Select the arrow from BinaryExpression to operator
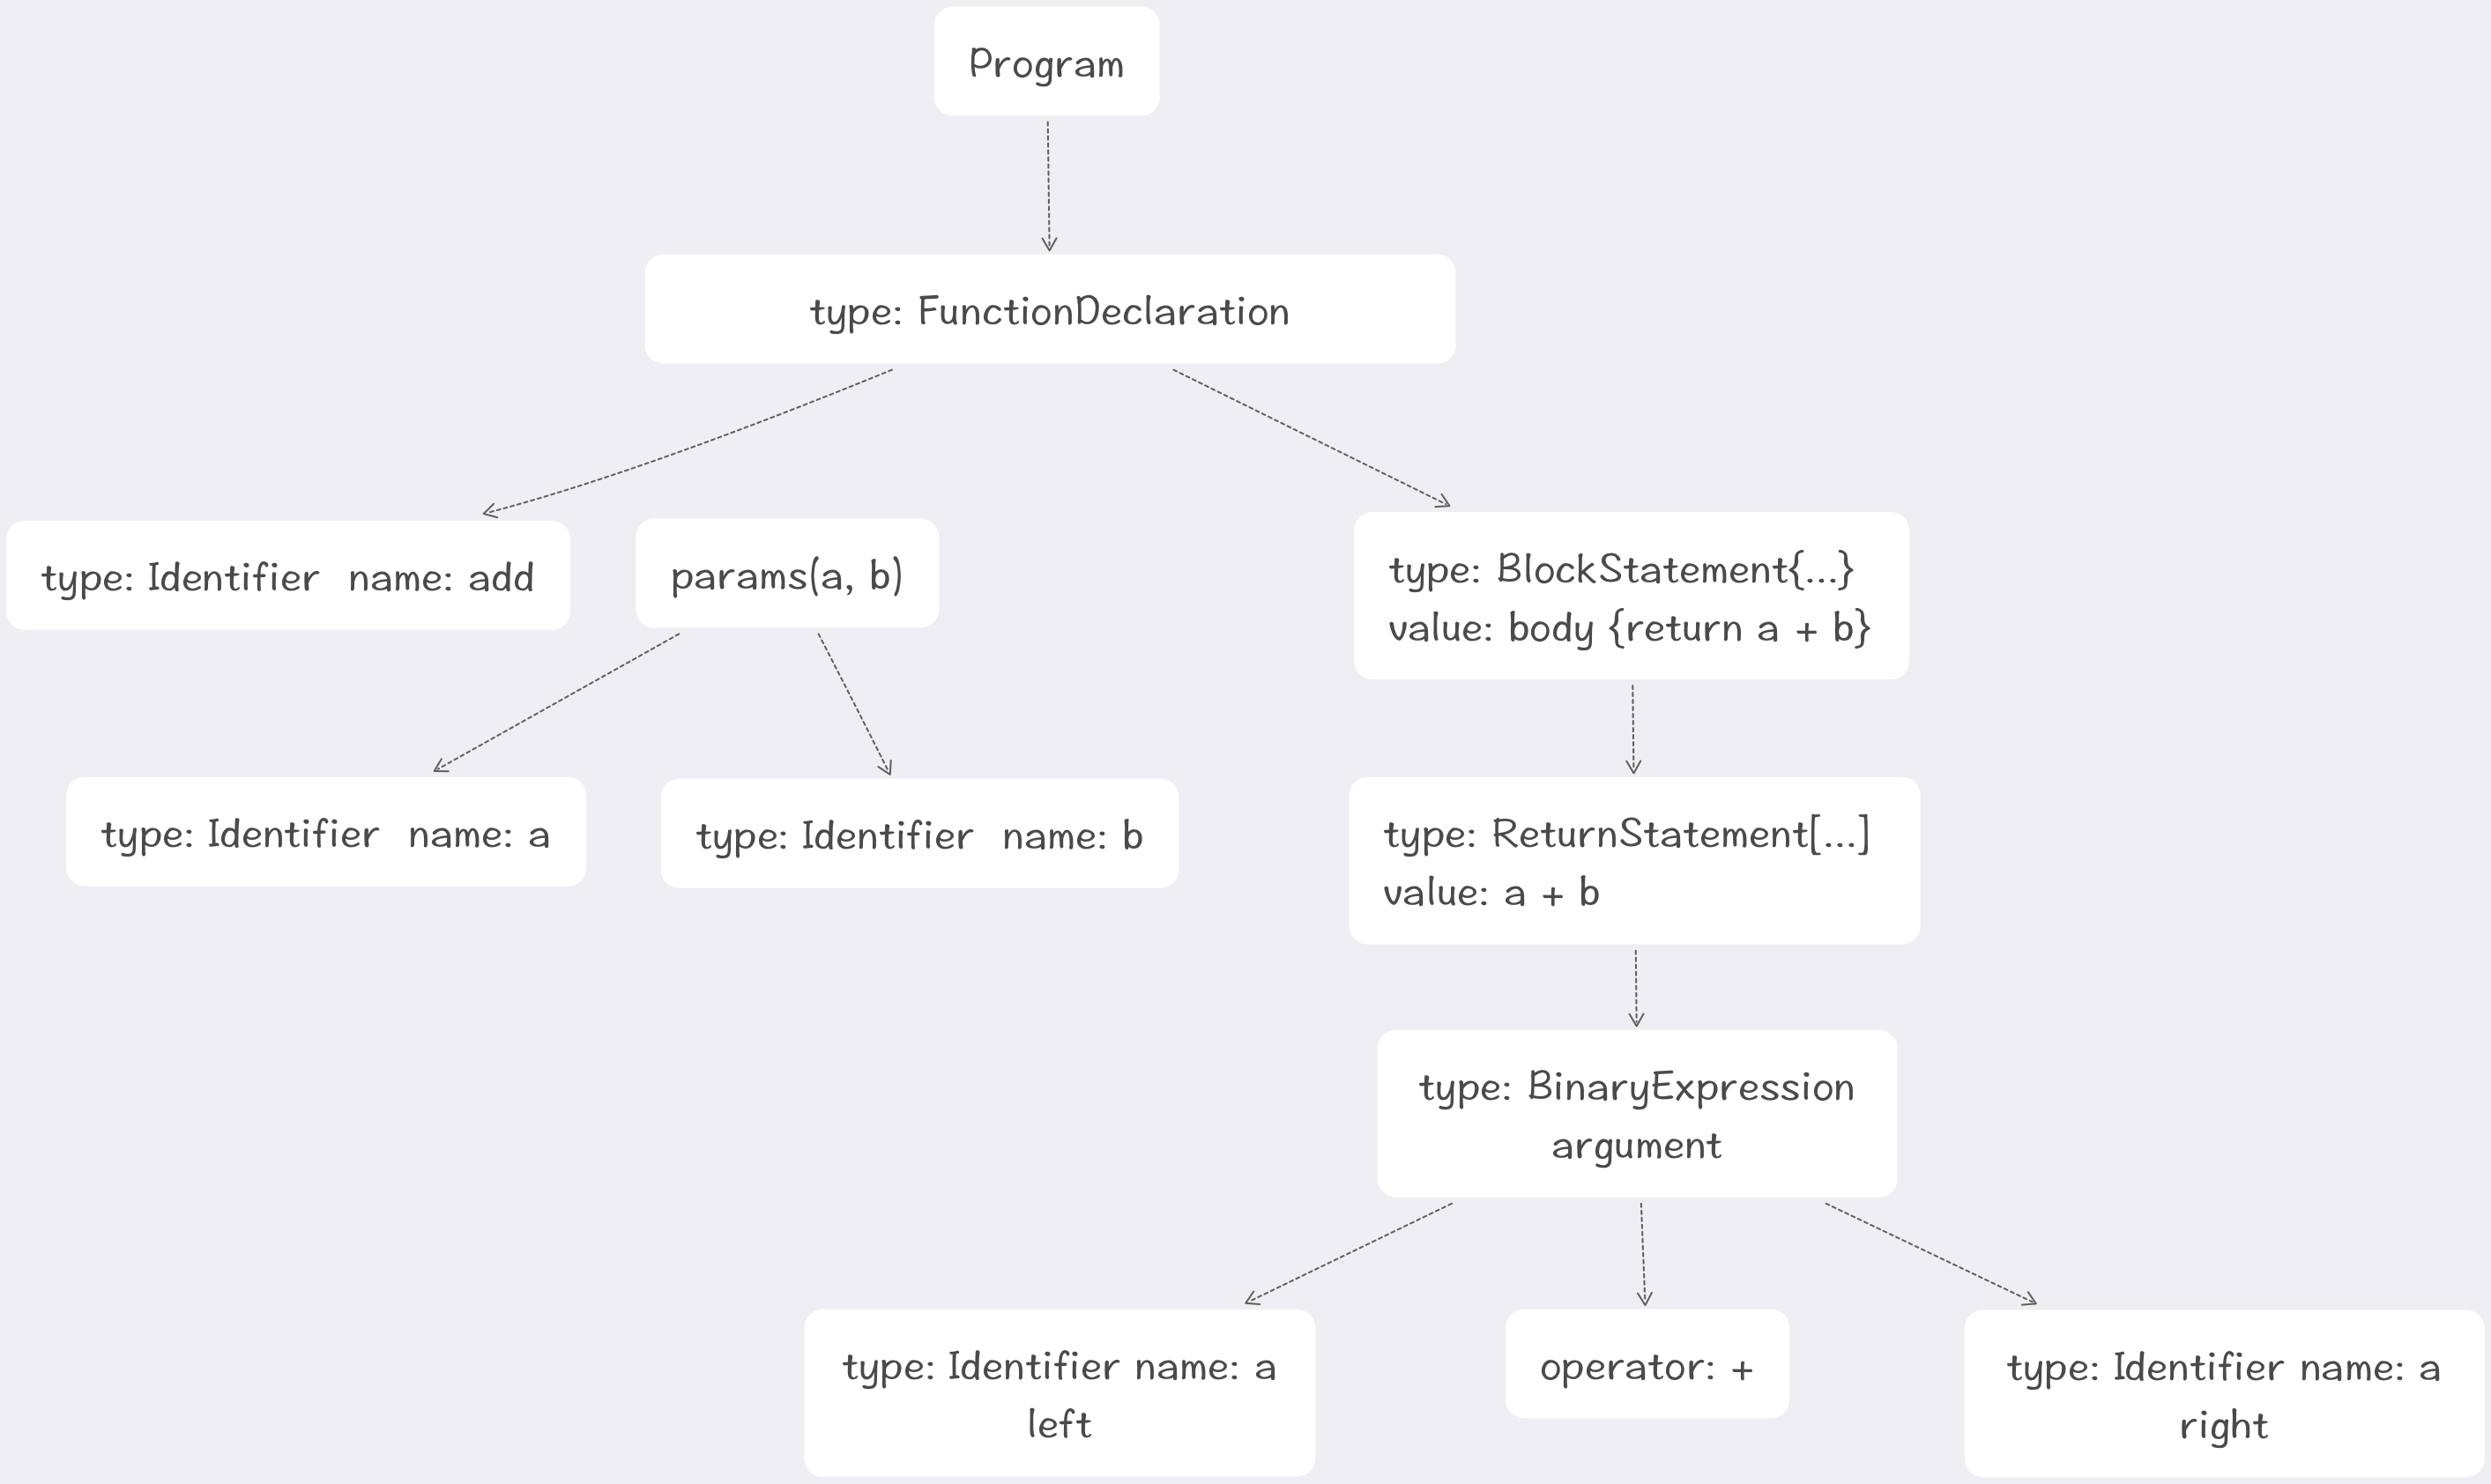This screenshot has width=2491, height=1484. click(1643, 1254)
